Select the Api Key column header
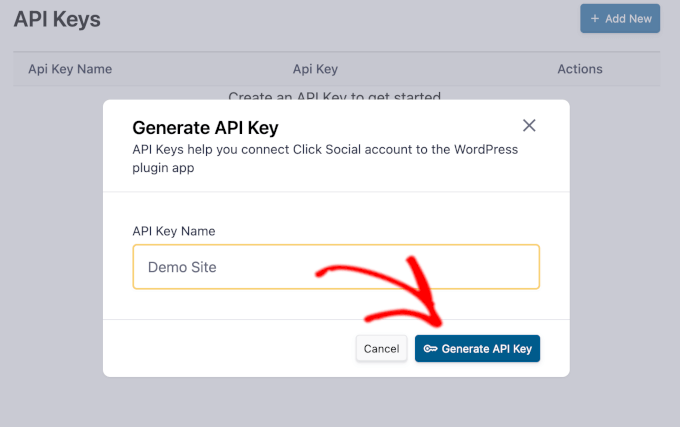Image resolution: width=680 pixels, height=427 pixels. tap(315, 69)
